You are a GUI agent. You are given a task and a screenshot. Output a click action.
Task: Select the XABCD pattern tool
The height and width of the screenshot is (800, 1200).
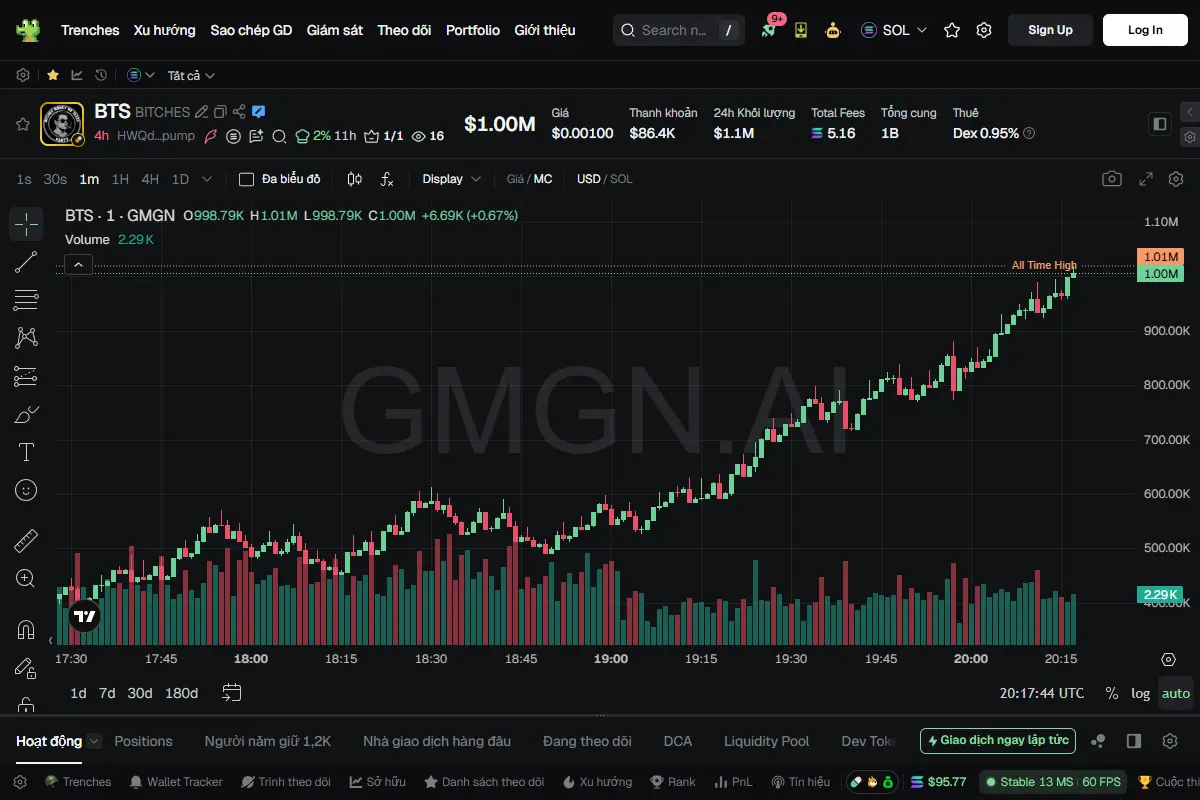pos(26,338)
